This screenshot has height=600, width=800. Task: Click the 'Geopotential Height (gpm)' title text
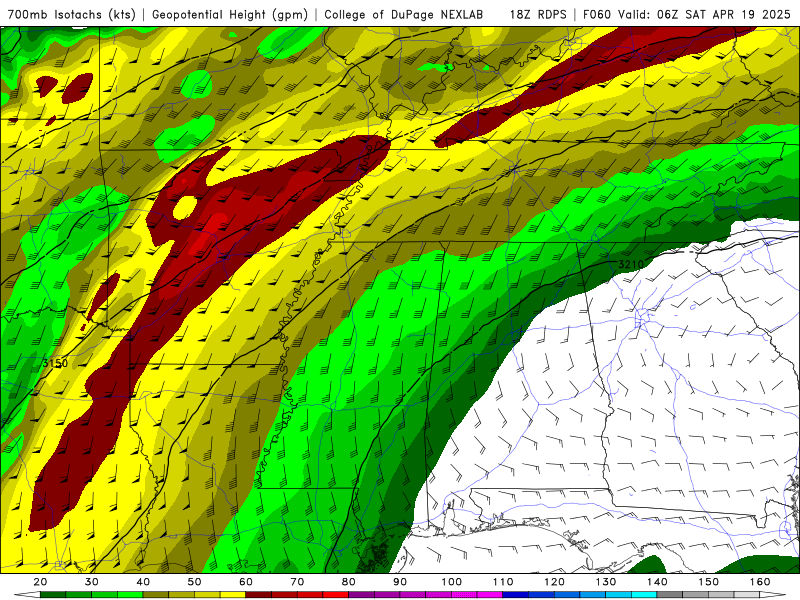coord(230,14)
